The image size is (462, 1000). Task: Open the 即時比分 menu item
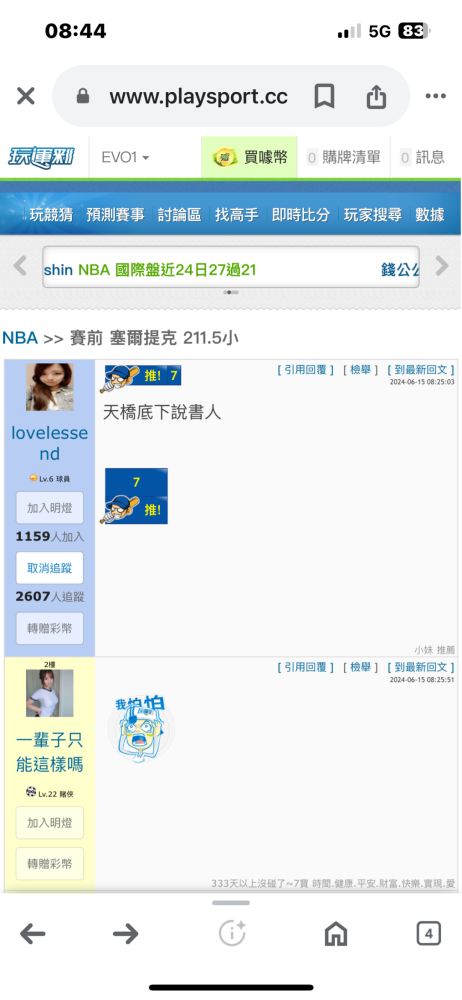301,215
